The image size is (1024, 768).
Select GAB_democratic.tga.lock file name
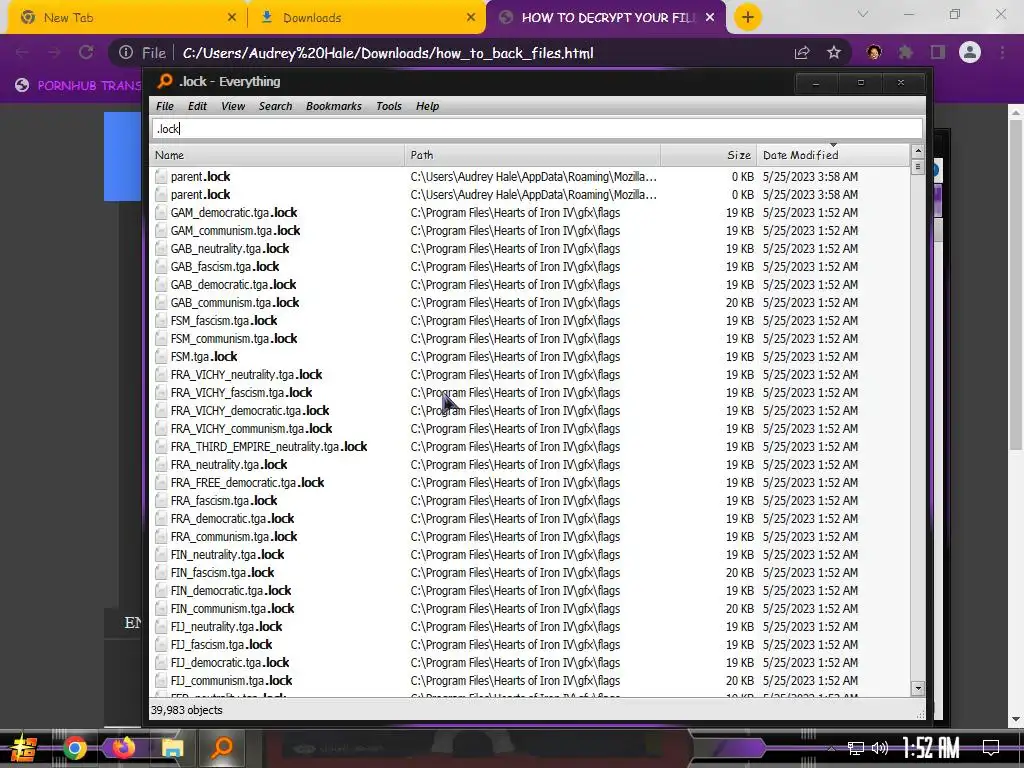(233, 285)
